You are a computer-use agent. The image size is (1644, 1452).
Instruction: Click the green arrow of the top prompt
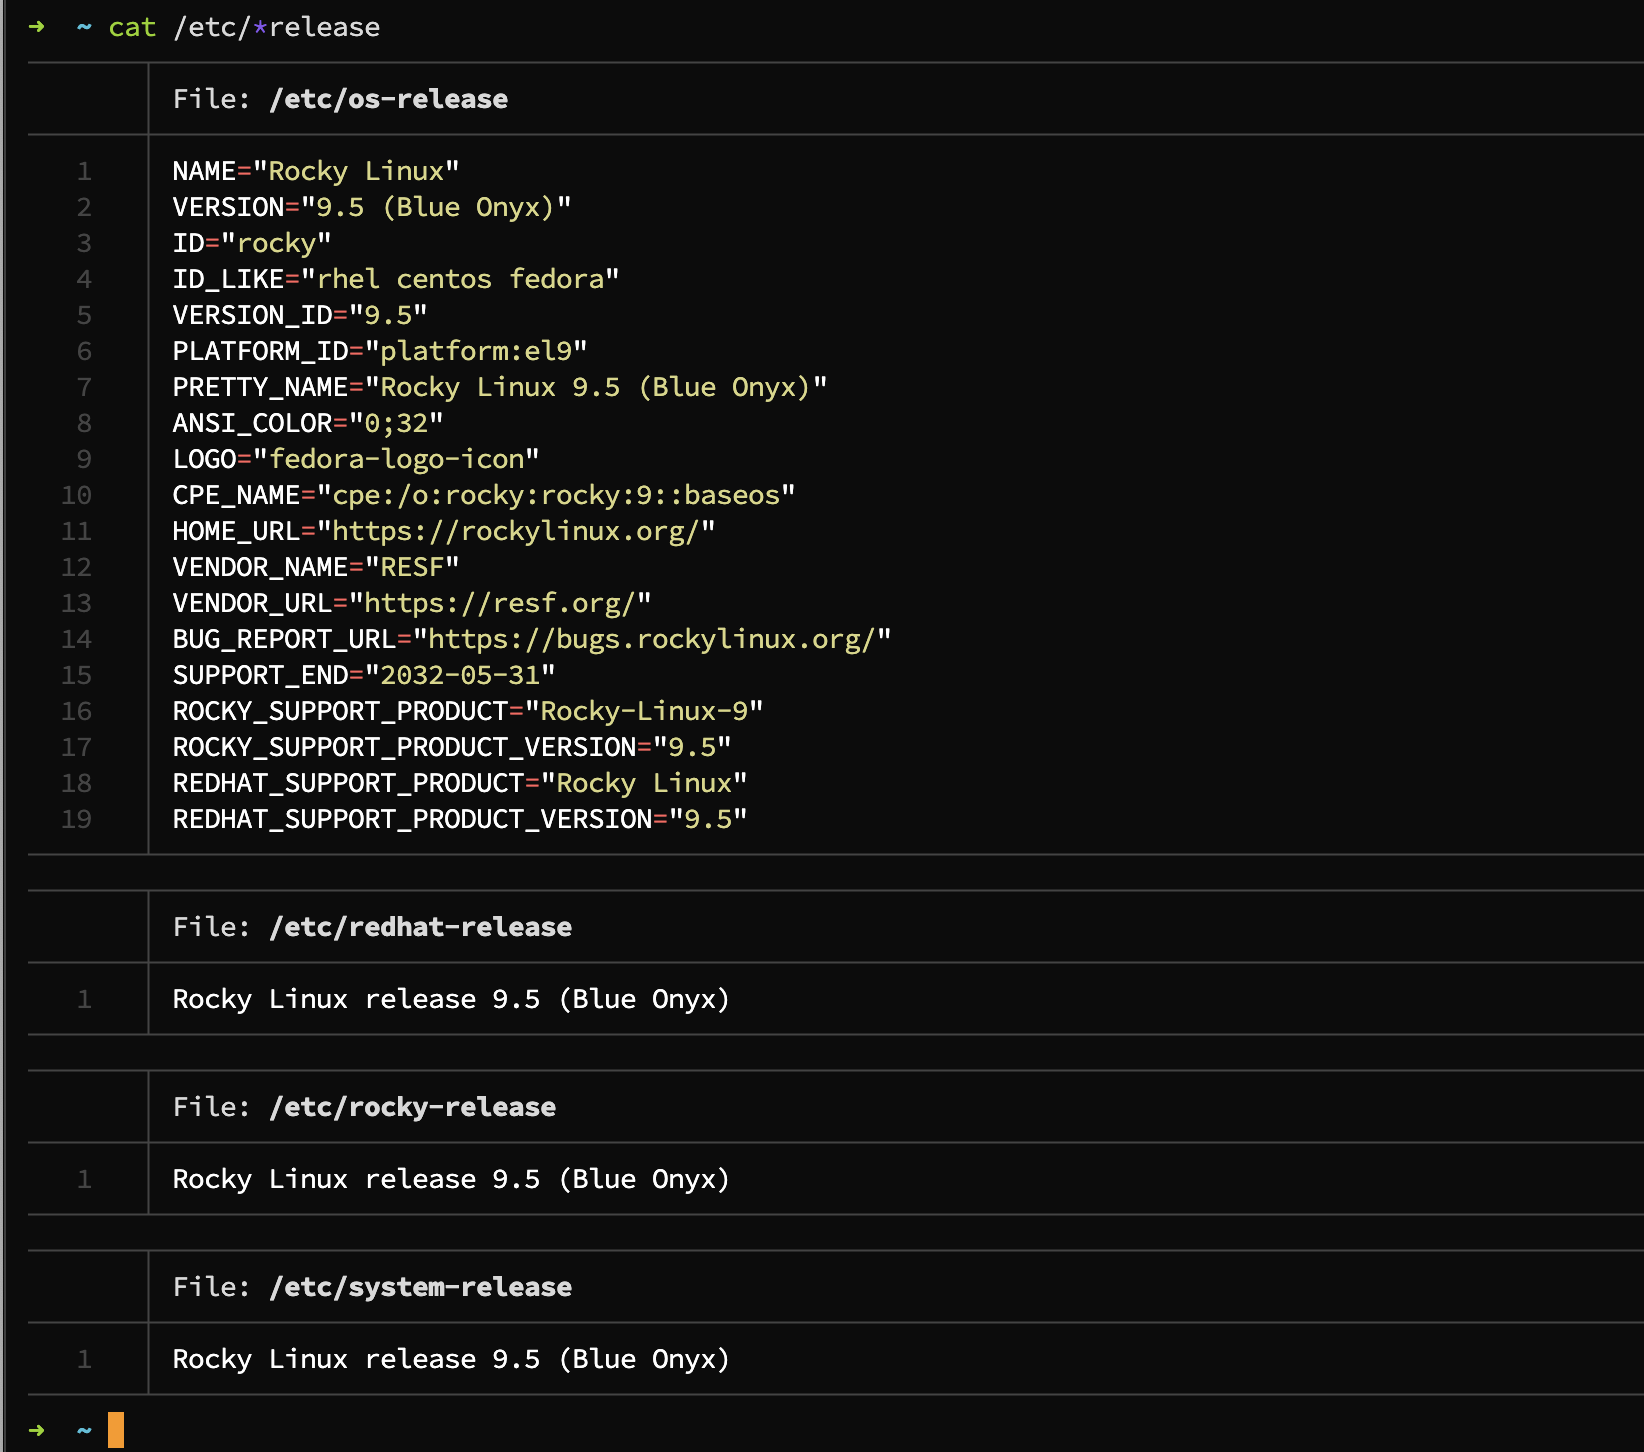pos(37,27)
